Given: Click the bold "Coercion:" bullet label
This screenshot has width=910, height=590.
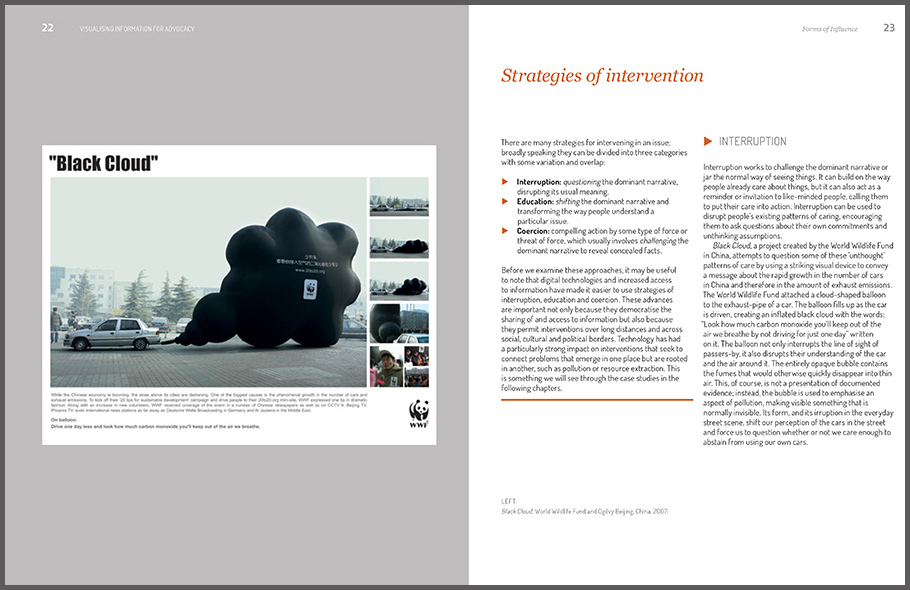Looking at the screenshot, I should pos(533,231).
